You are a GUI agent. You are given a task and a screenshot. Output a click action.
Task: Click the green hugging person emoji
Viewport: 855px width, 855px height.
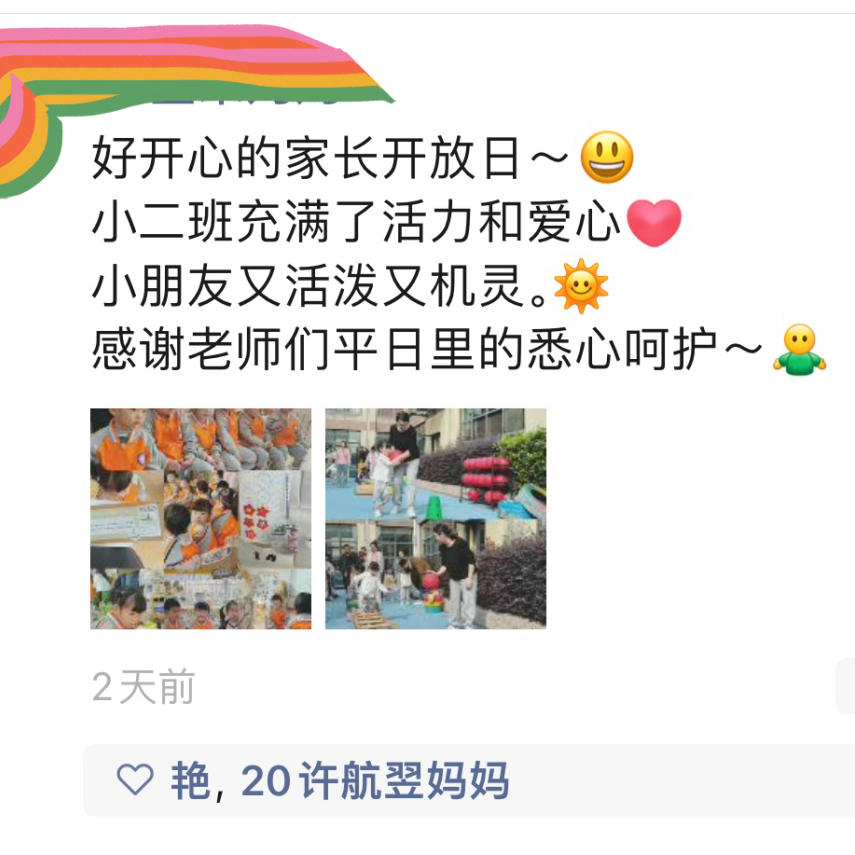799,350
